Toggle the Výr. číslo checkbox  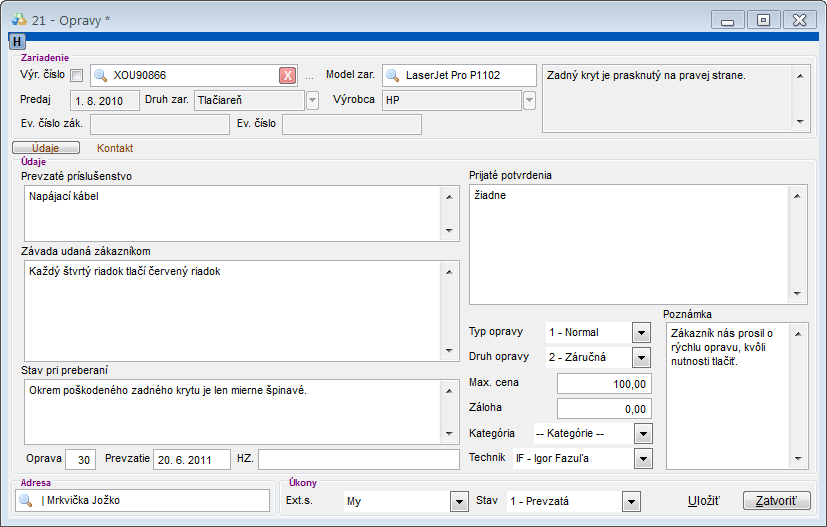[77, 75]
